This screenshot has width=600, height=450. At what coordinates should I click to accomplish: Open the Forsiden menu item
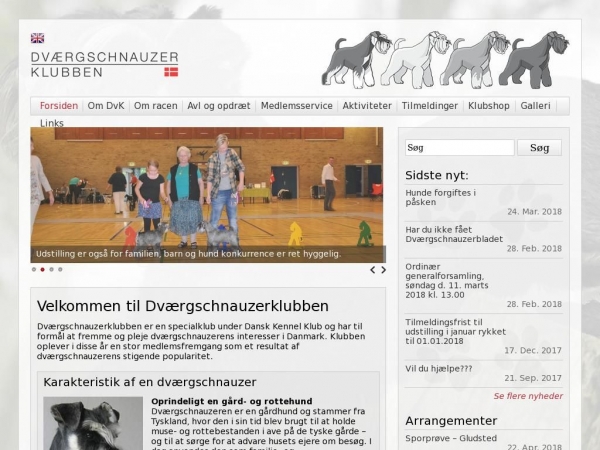click(59, 106)
